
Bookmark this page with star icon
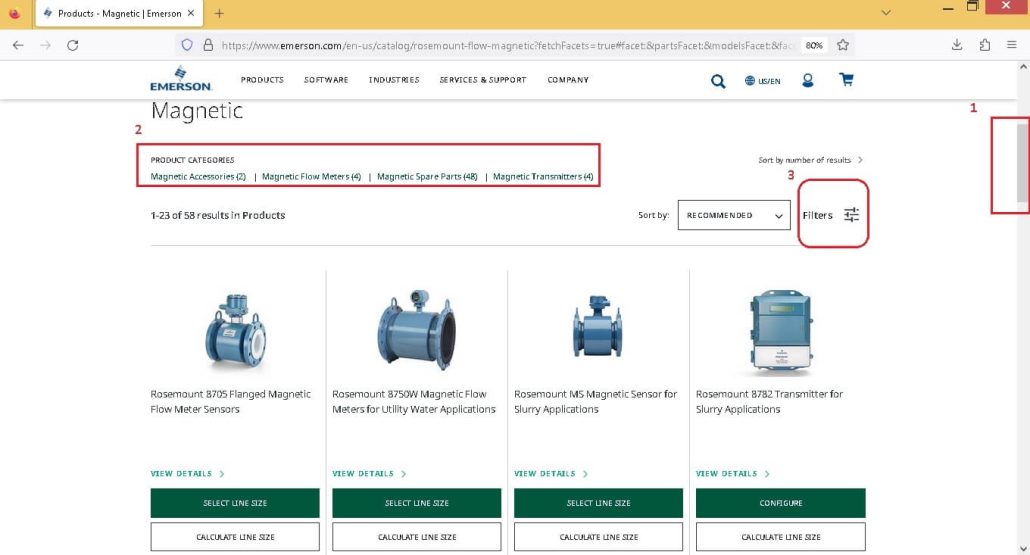pyautogui.click(x=843, y=45)
